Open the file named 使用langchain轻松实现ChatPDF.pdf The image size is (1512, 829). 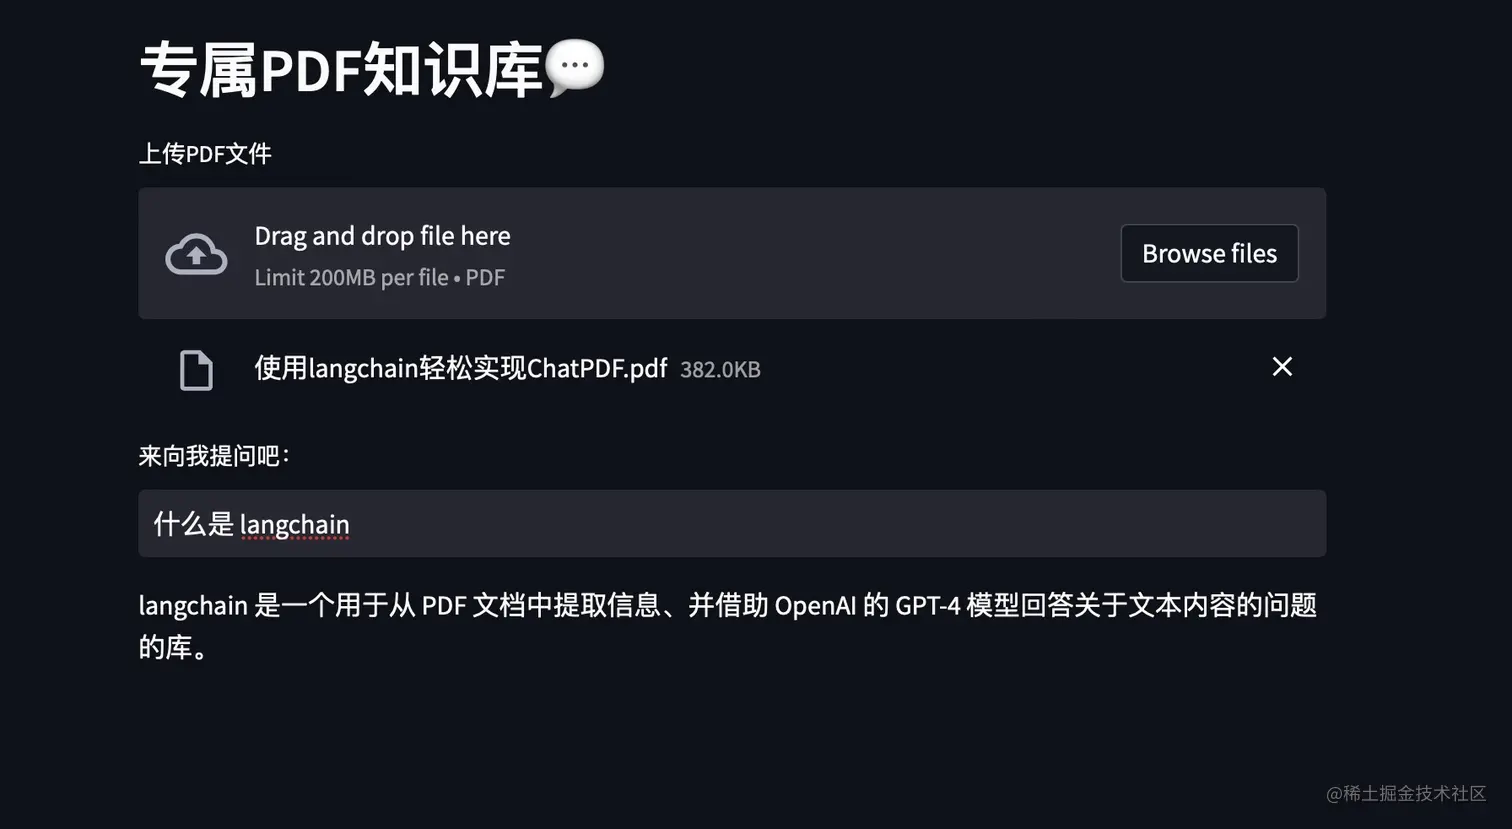[460, 368]
